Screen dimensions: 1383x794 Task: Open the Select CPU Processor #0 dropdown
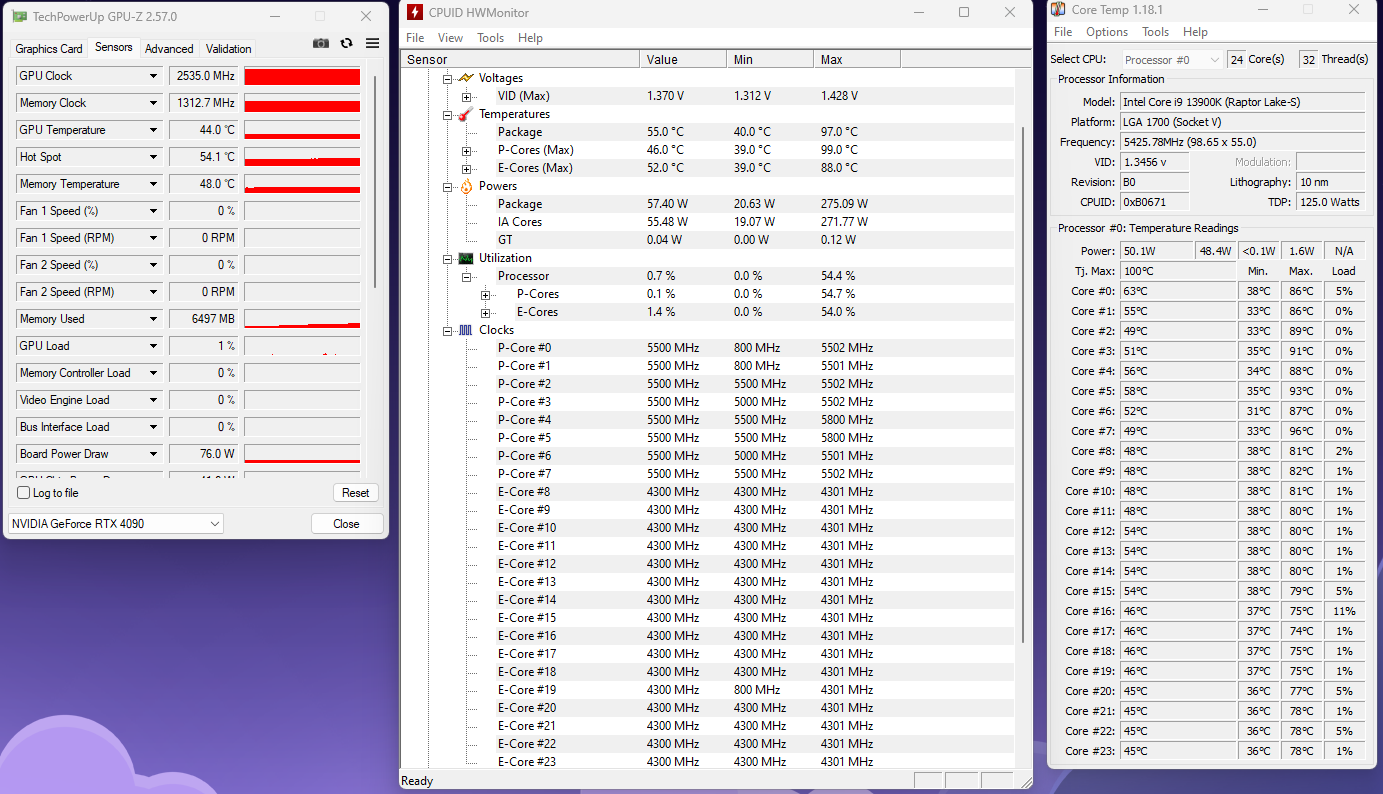1172,60
